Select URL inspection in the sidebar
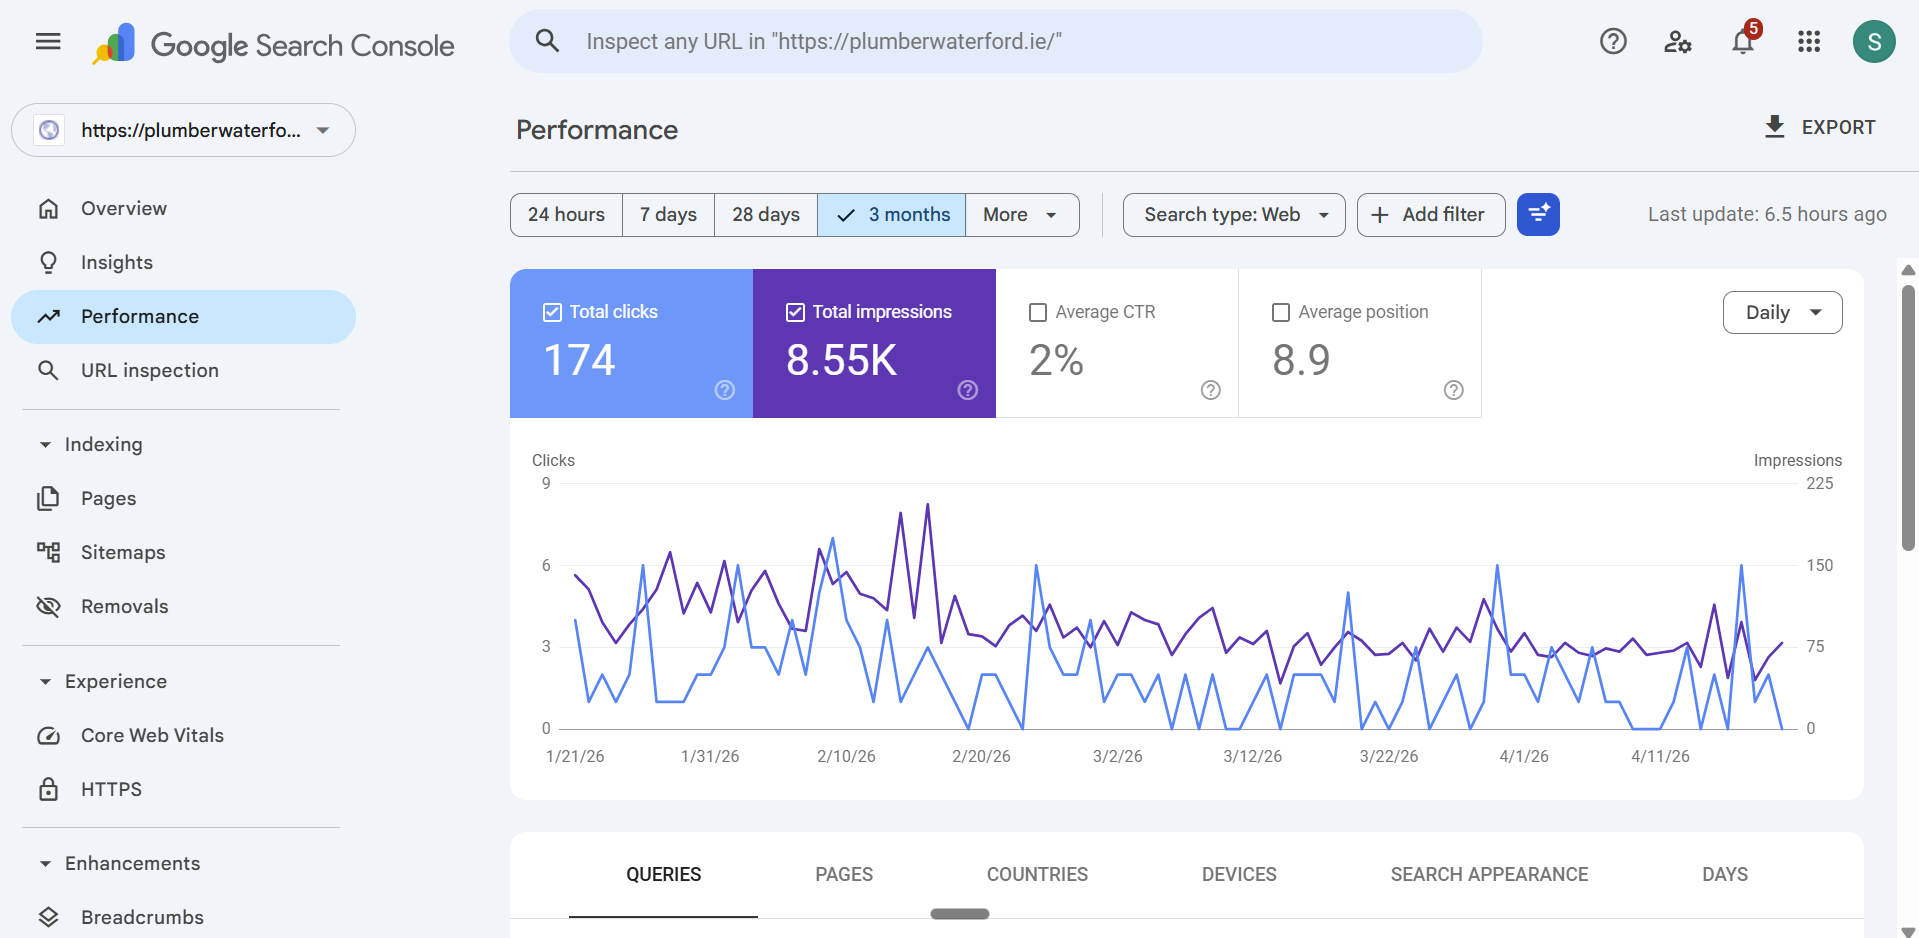 149,370
